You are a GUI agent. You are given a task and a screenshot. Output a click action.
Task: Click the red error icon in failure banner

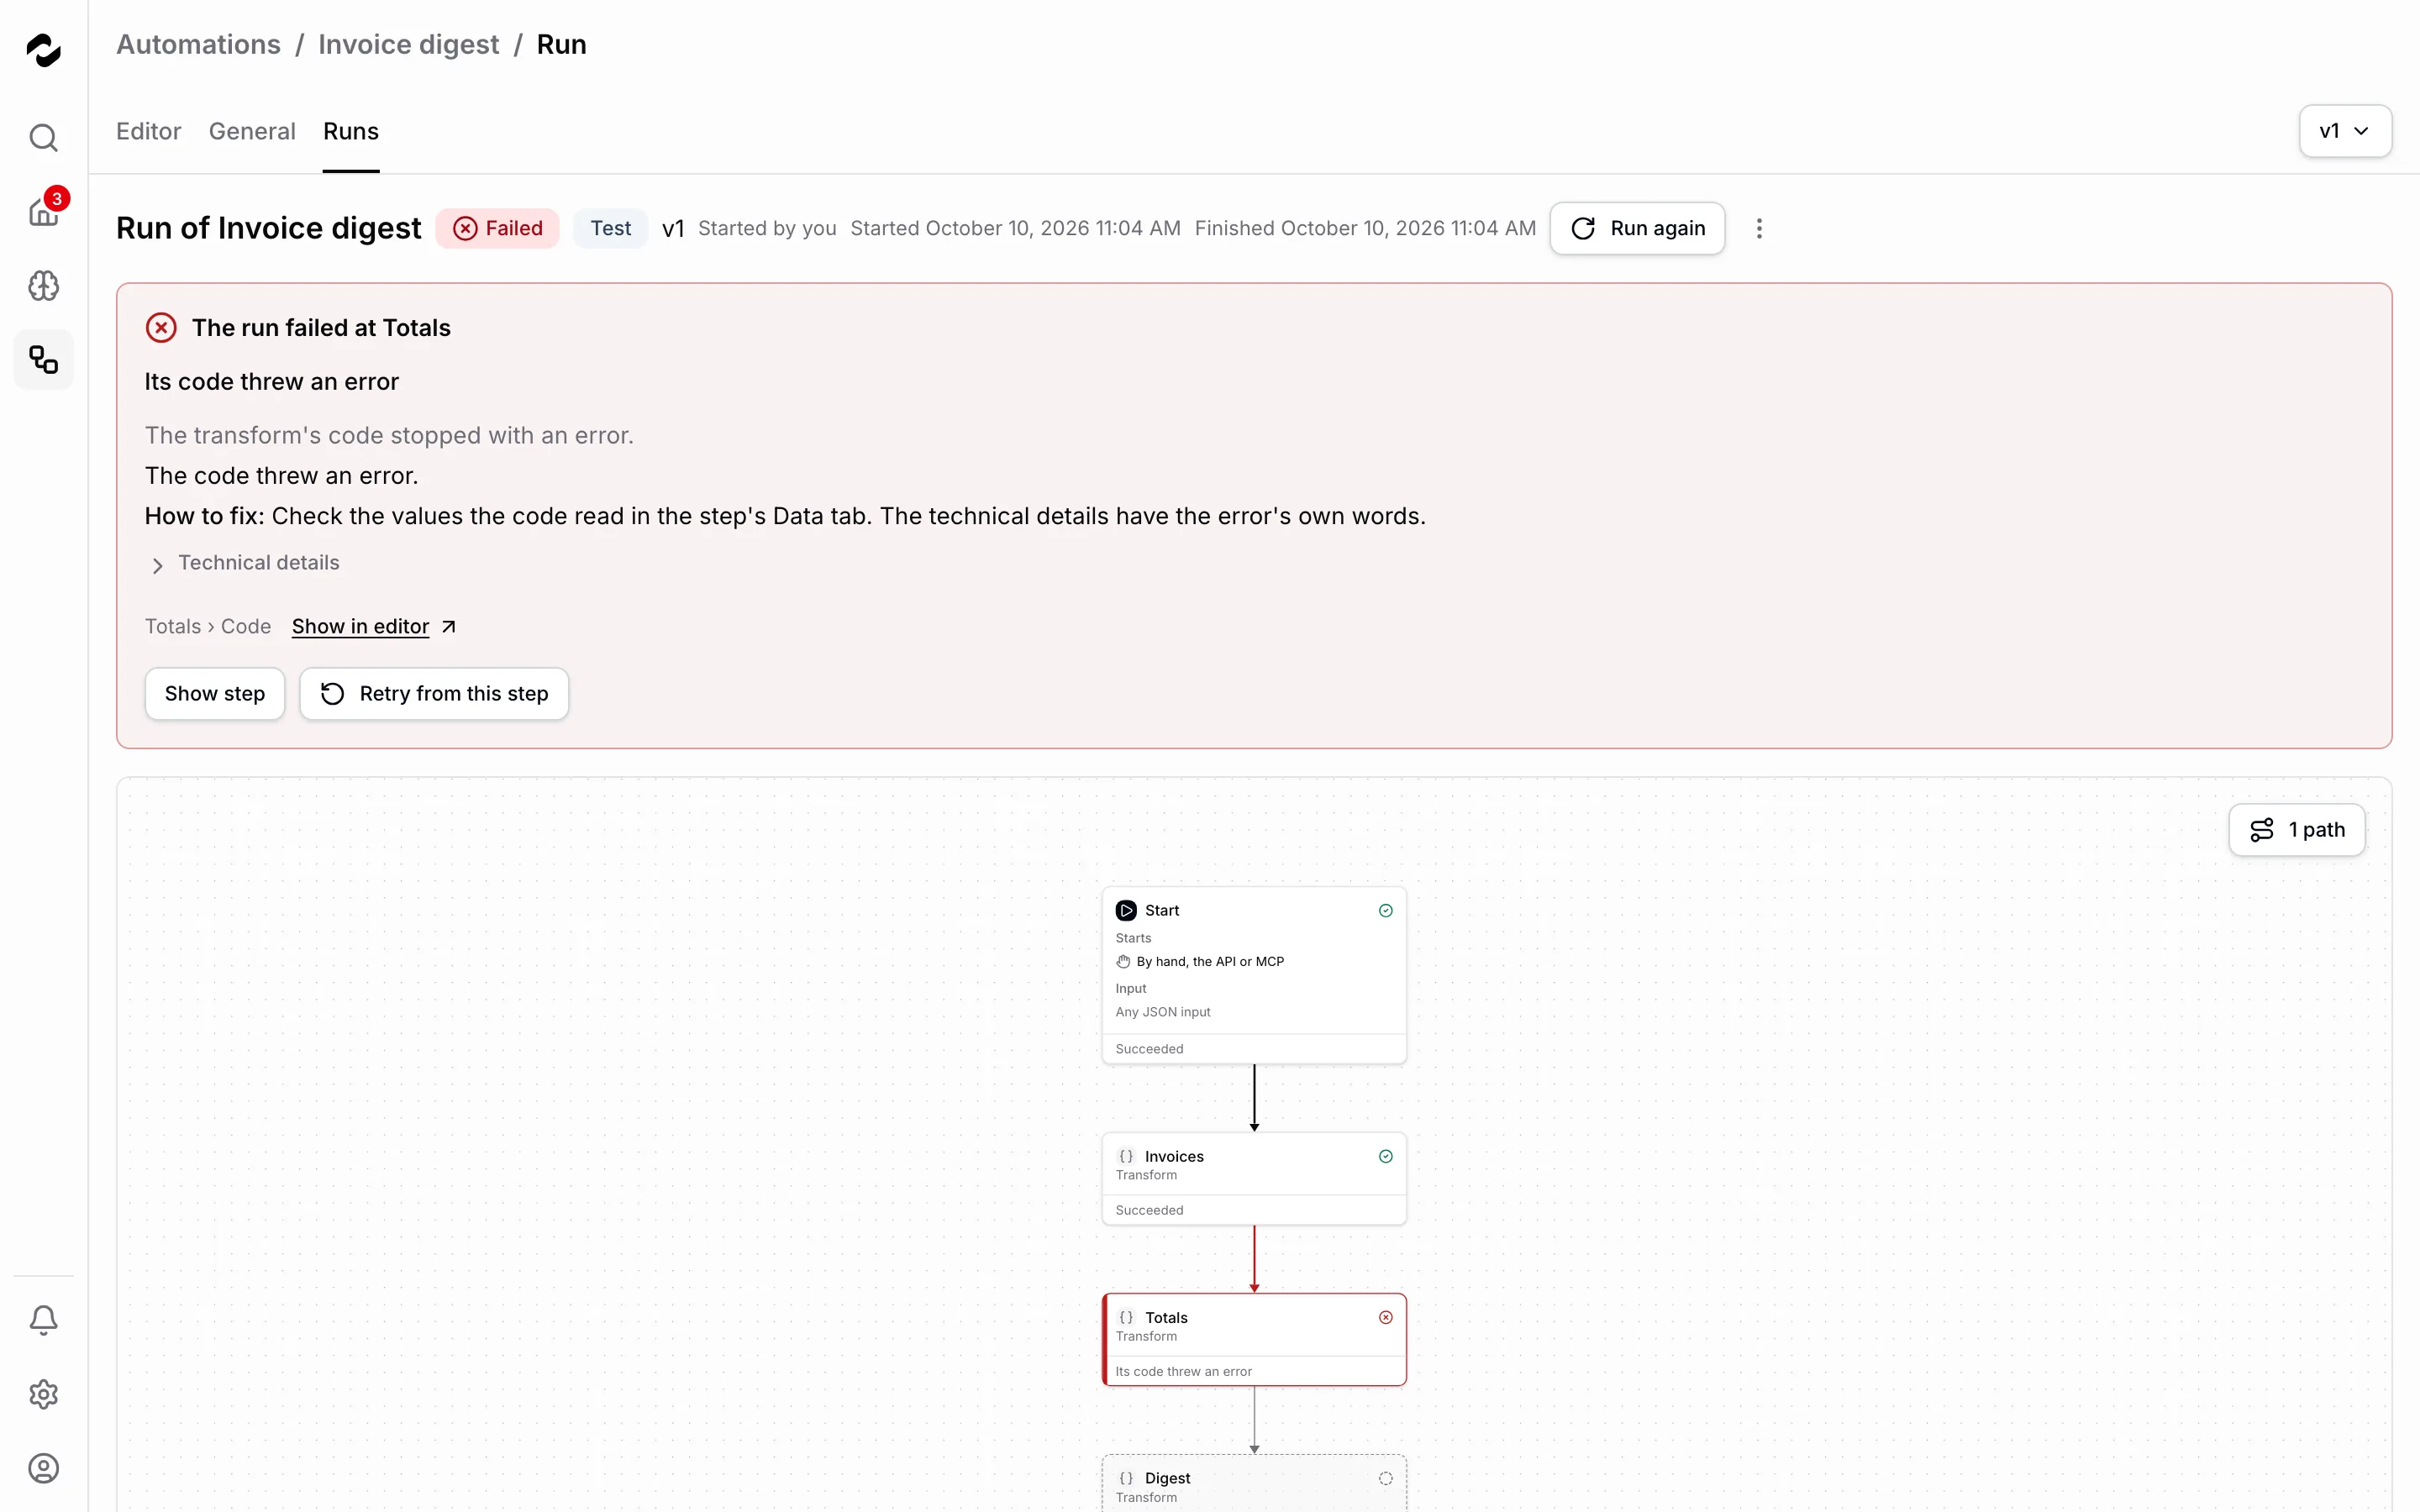[x=161, y=328]
